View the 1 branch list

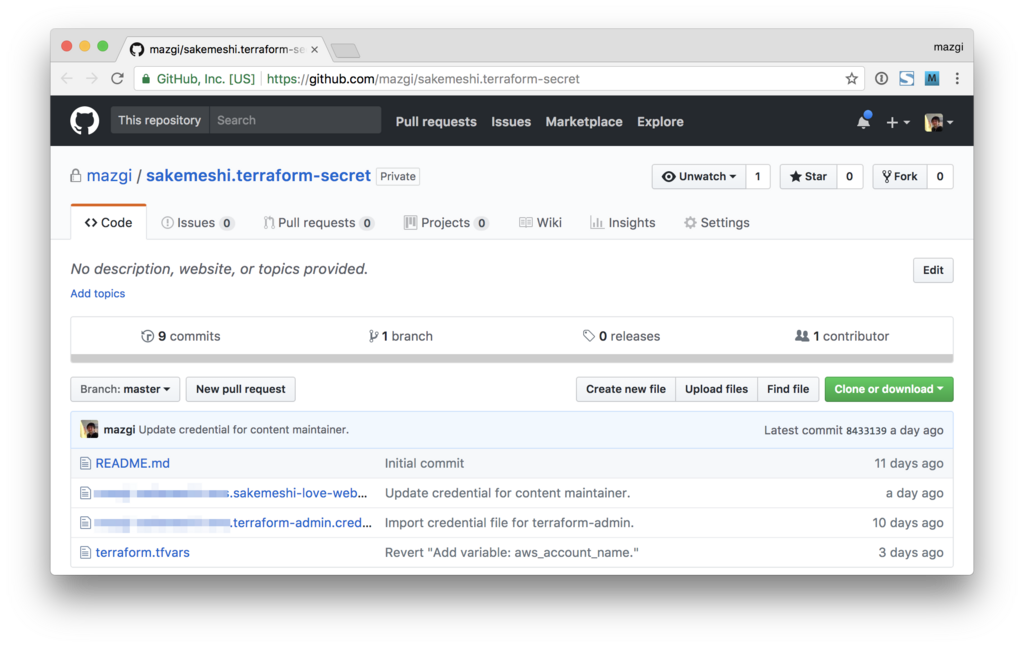(400, 336)
